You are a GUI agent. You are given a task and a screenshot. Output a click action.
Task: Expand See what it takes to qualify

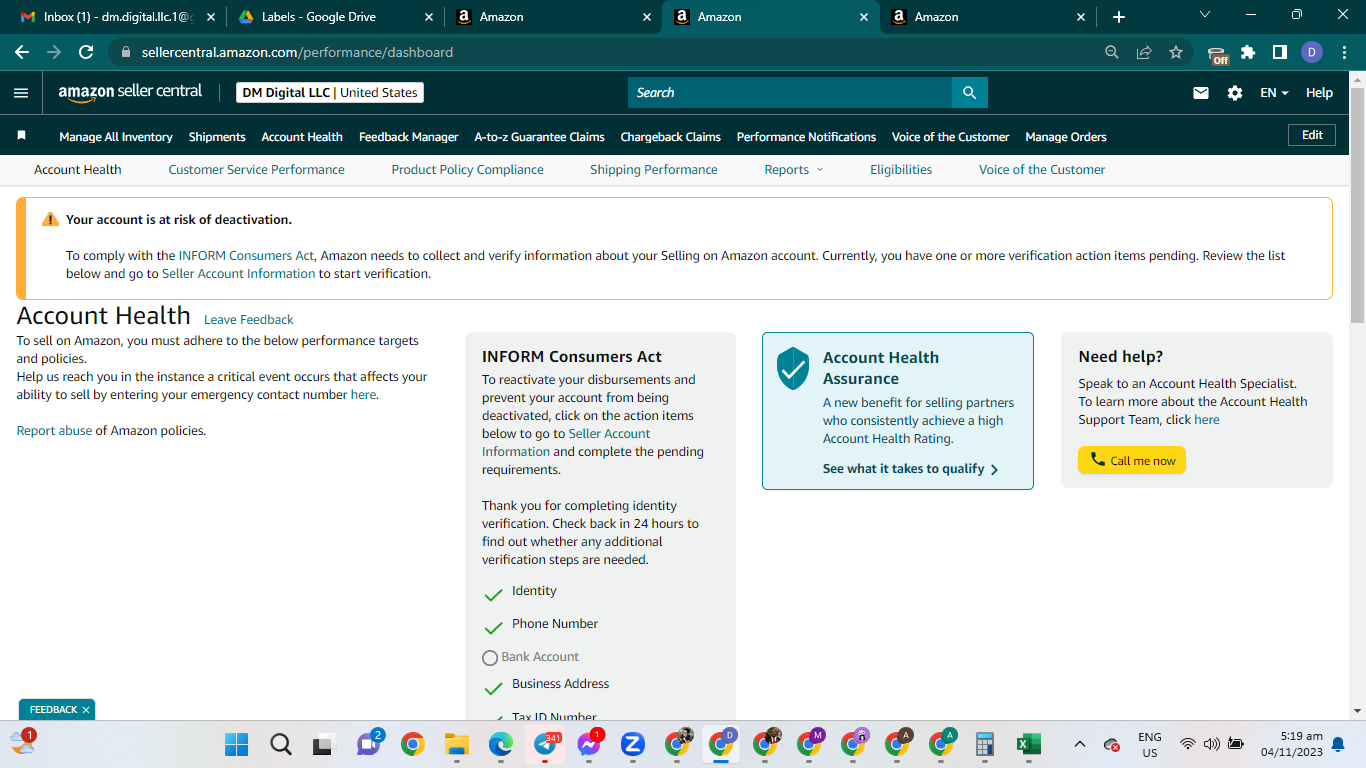910,469
